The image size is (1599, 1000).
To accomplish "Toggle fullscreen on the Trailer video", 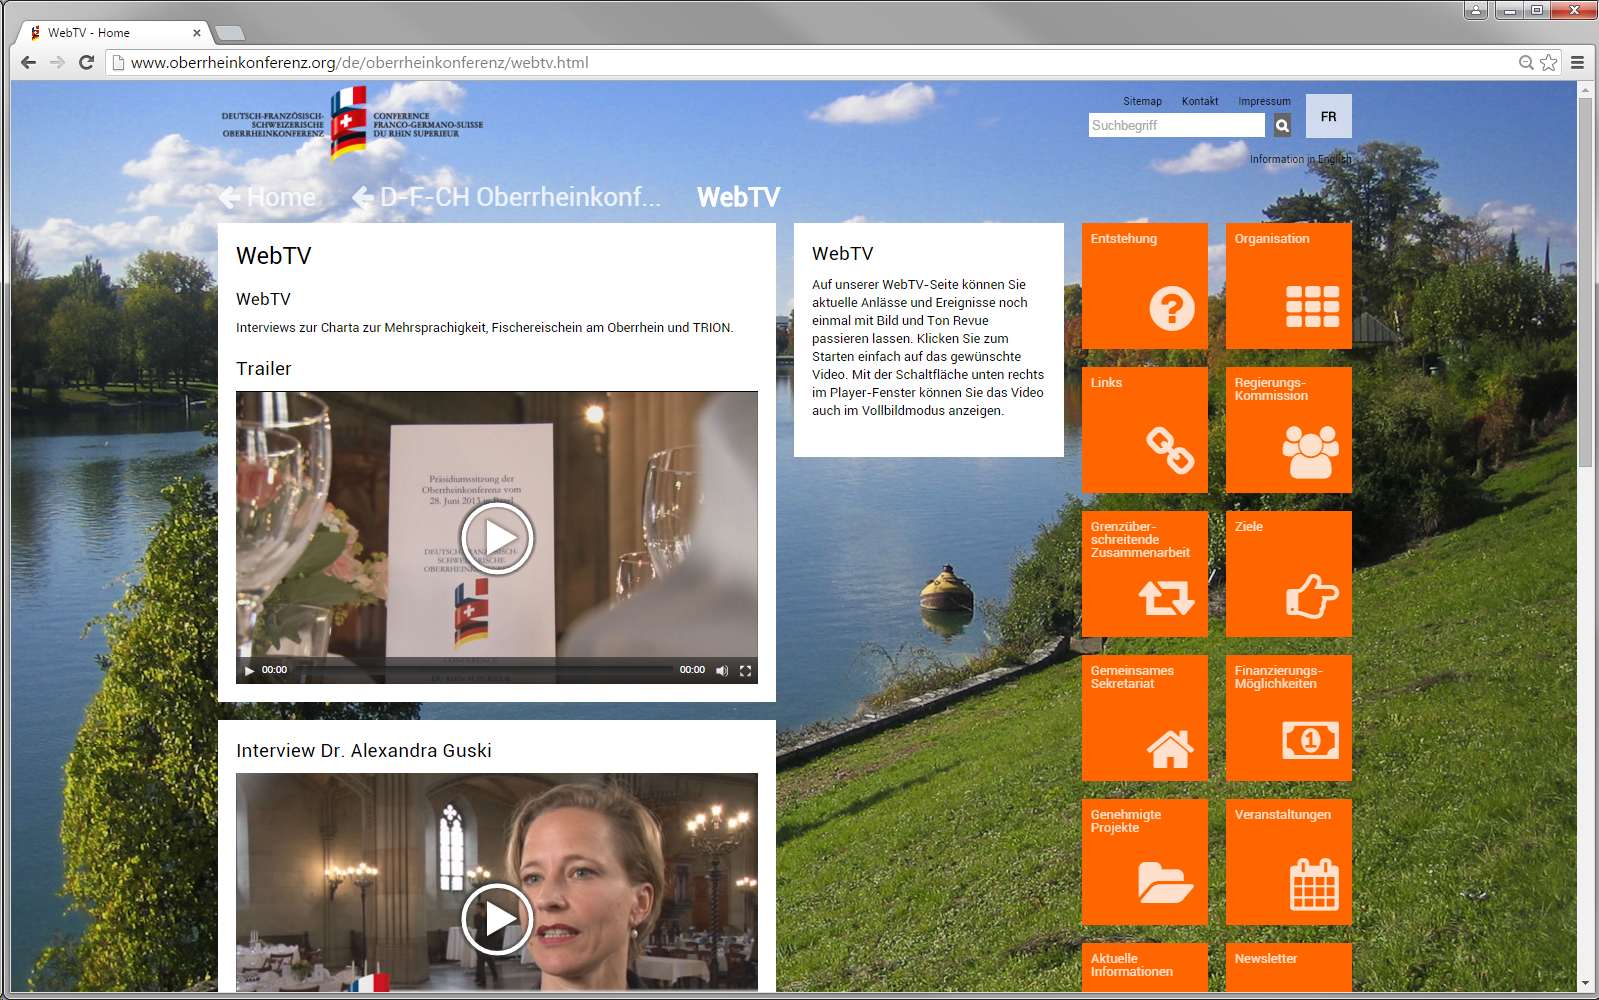I will coord(745,670).
